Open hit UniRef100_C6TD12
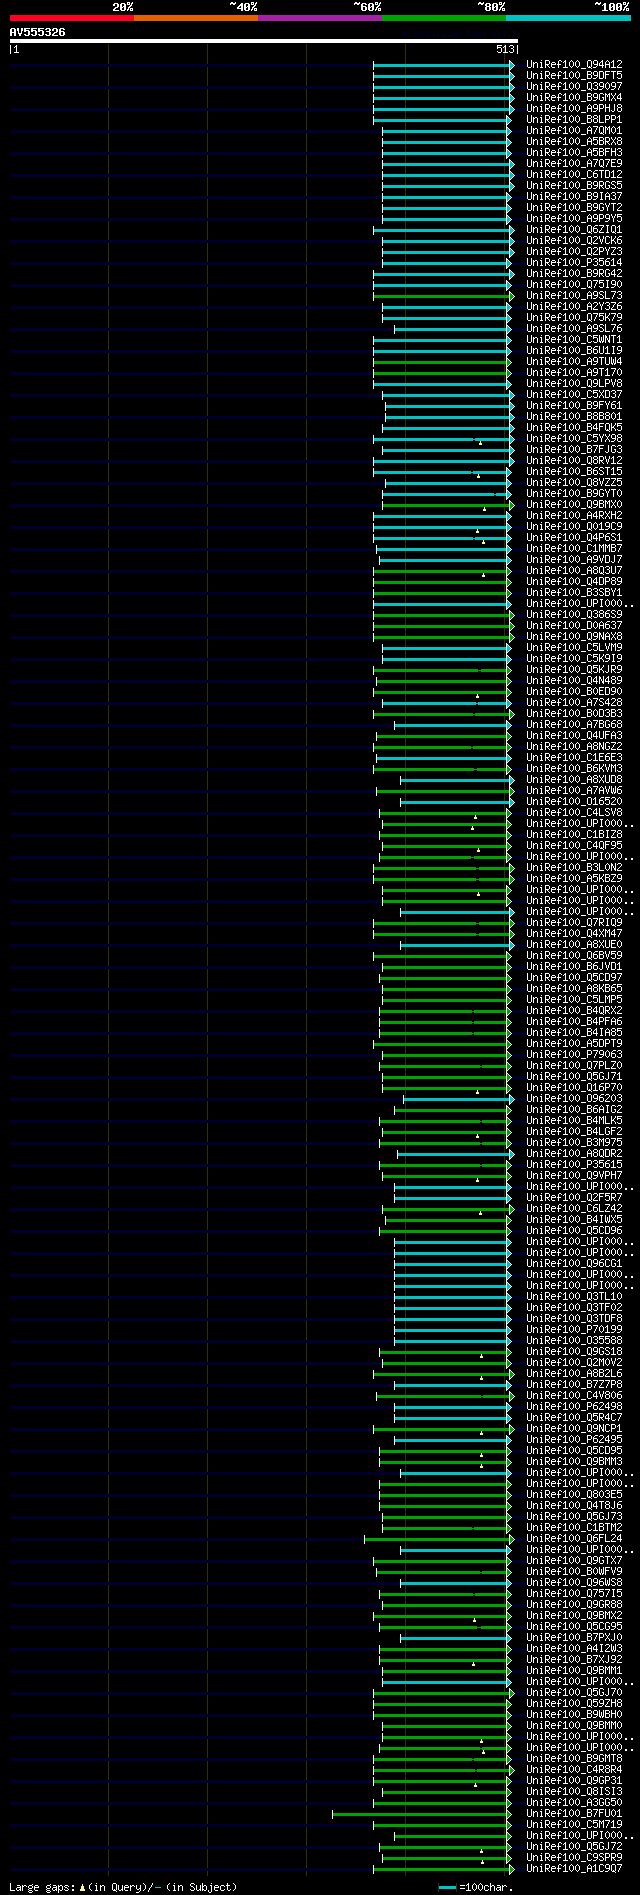Image resolution: width=640 pixels, height=1895 pixels. click(574, 175)
